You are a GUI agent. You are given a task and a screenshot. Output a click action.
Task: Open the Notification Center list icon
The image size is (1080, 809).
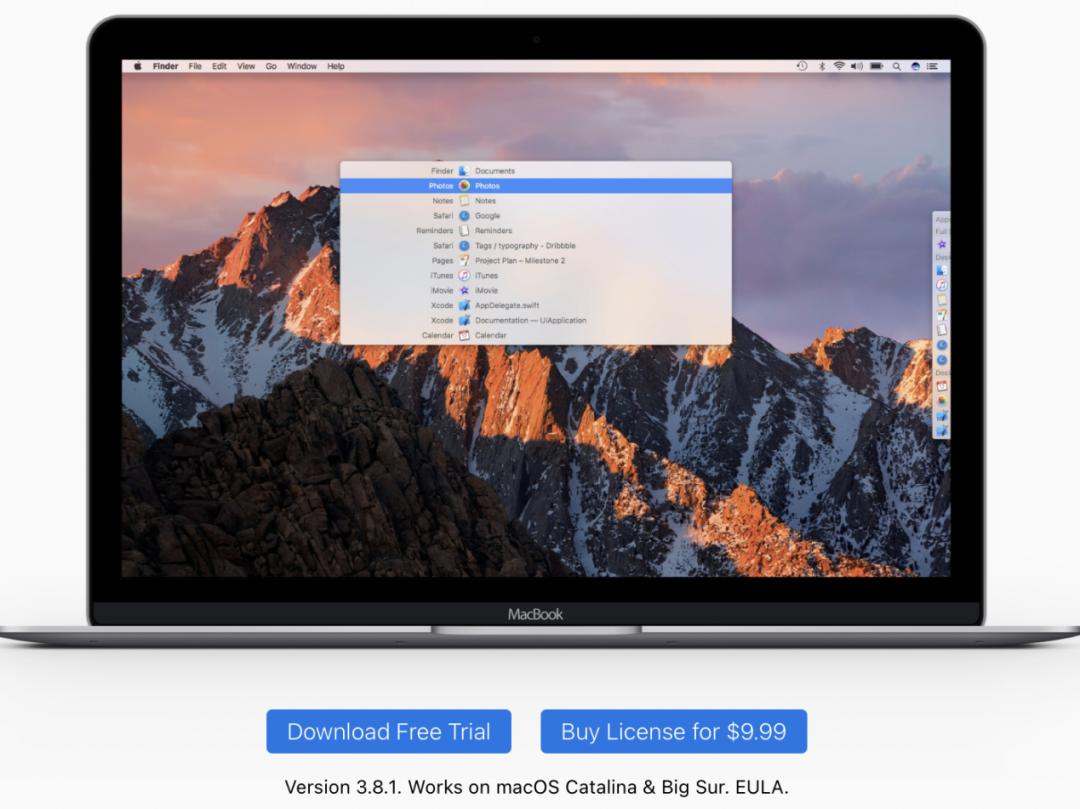pyautogui.click(x=933, y=66)
